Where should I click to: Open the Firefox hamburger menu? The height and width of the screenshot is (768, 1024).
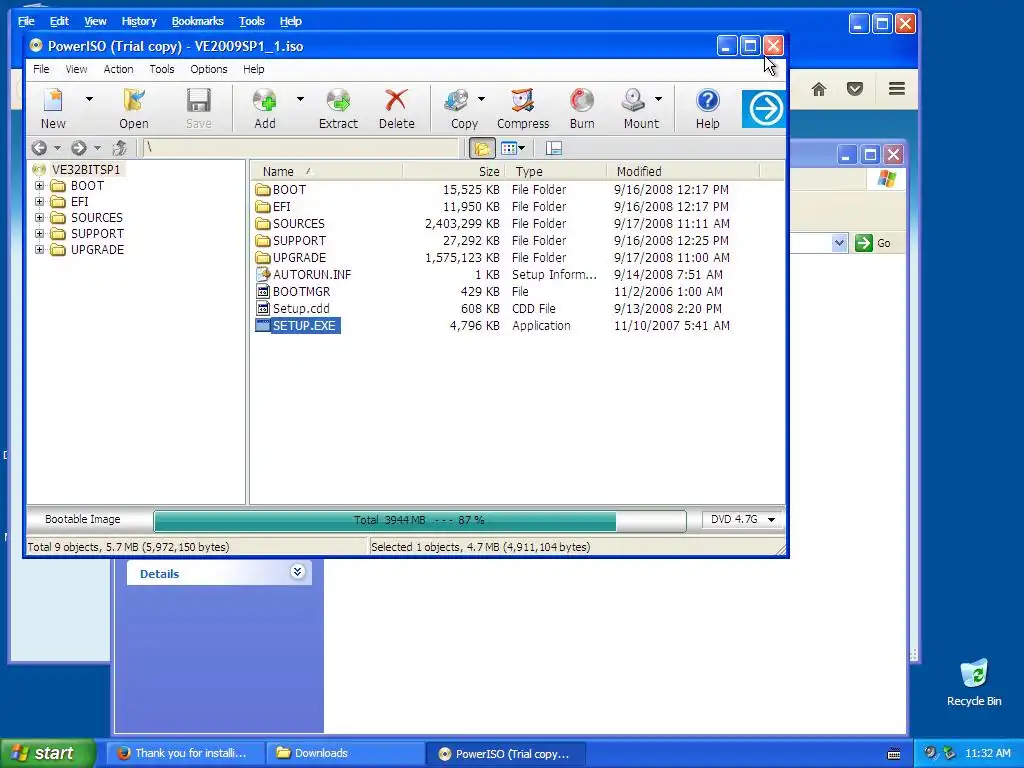897,89
